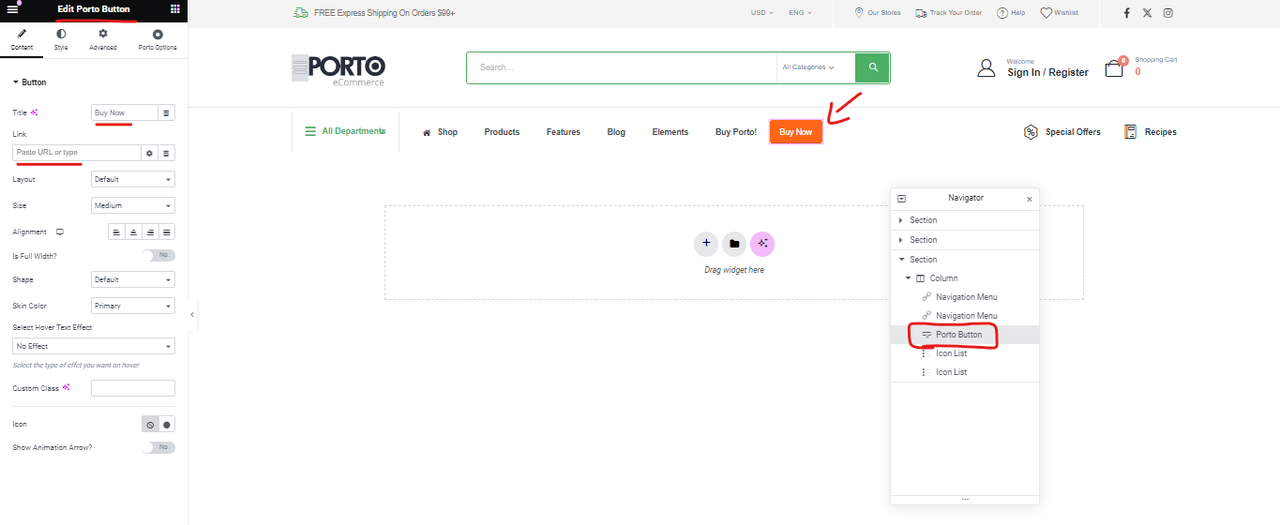The width and height of the screenshot is (1280, 525).
Task: Switch to the Advanced tab
Action: point(103,40)
